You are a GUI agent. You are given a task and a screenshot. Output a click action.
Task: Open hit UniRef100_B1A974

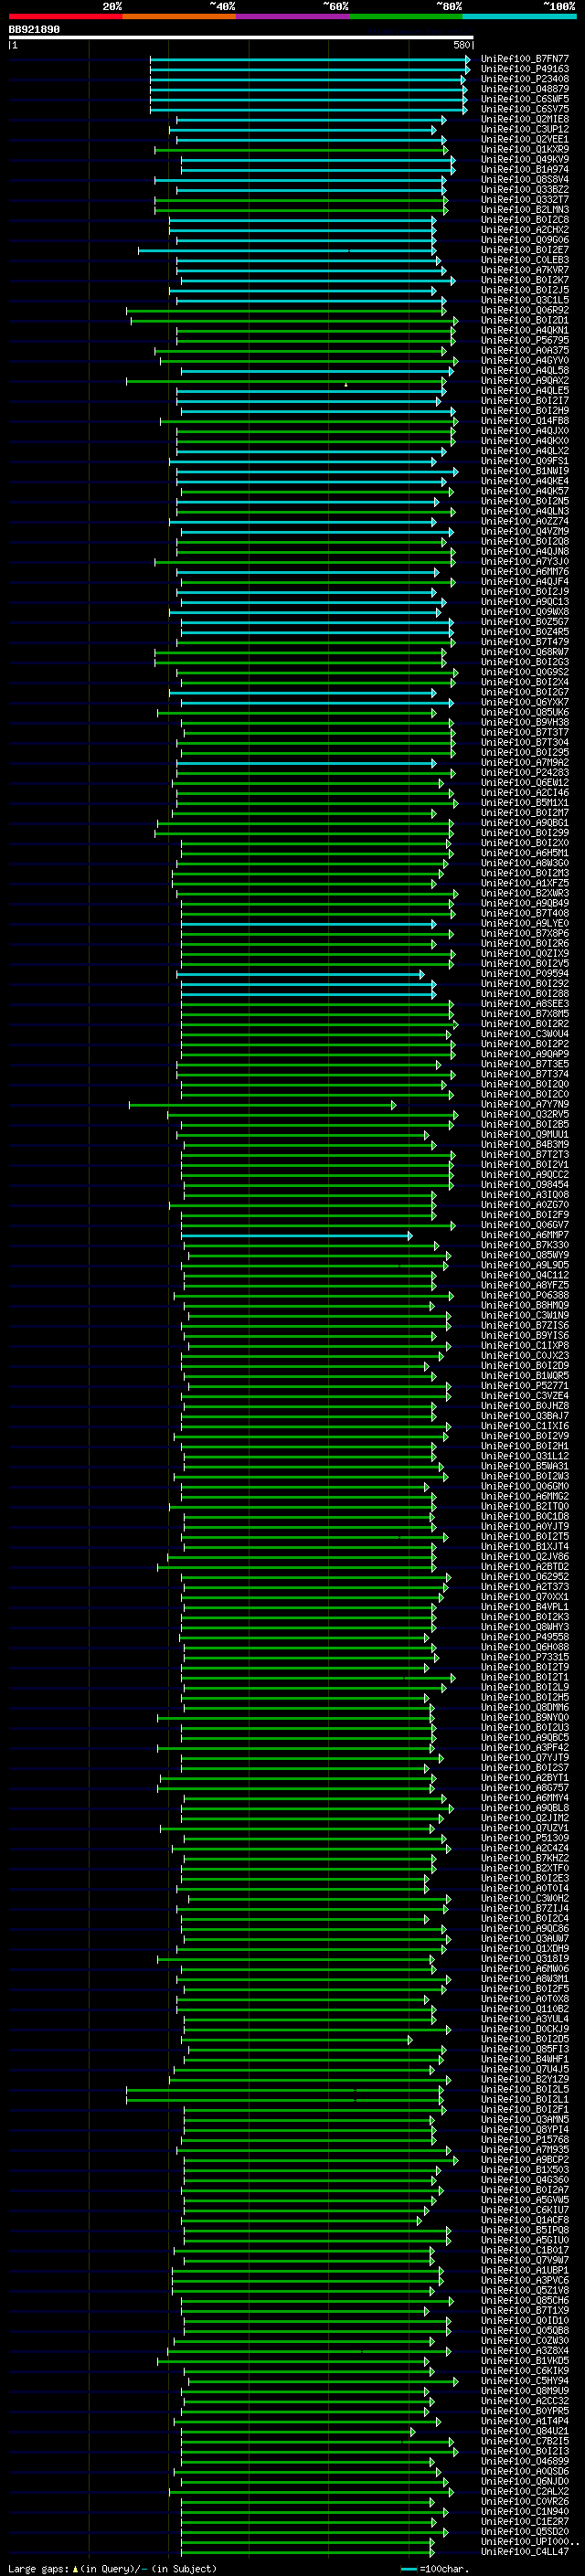point(525,169)
